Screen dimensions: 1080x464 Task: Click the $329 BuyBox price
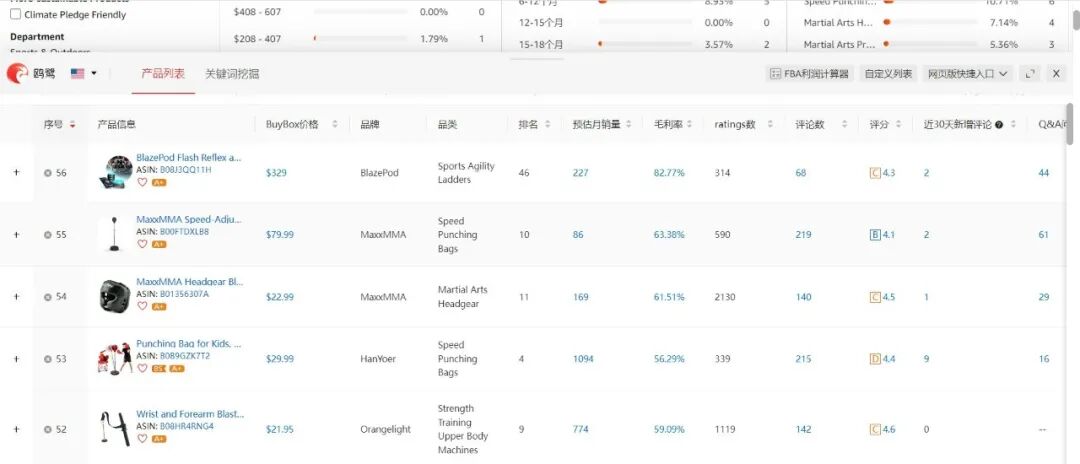[x=276, y=173]
